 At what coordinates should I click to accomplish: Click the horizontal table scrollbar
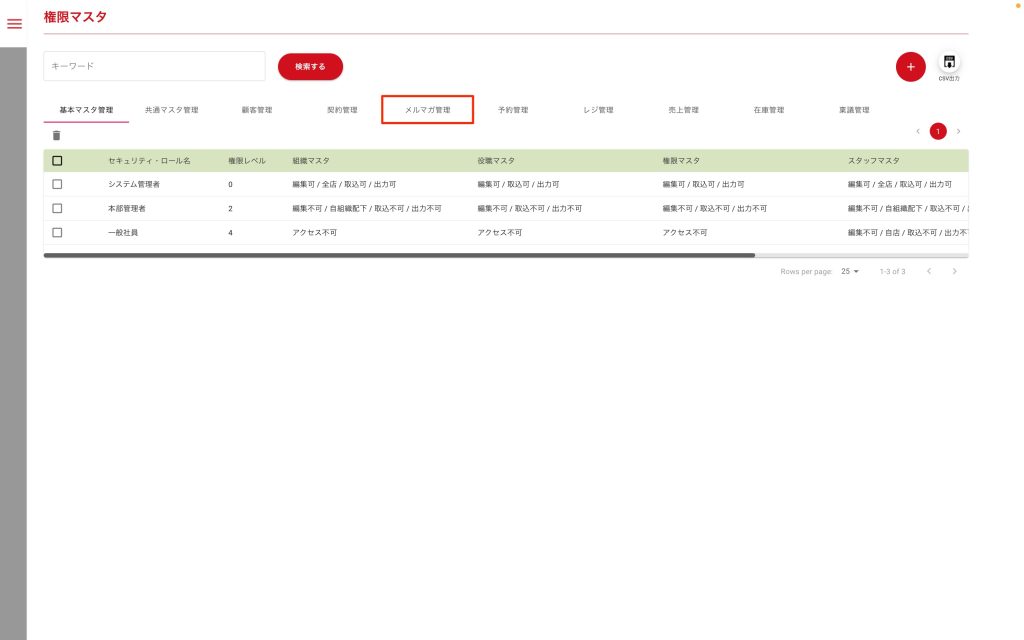coord(400,256)
